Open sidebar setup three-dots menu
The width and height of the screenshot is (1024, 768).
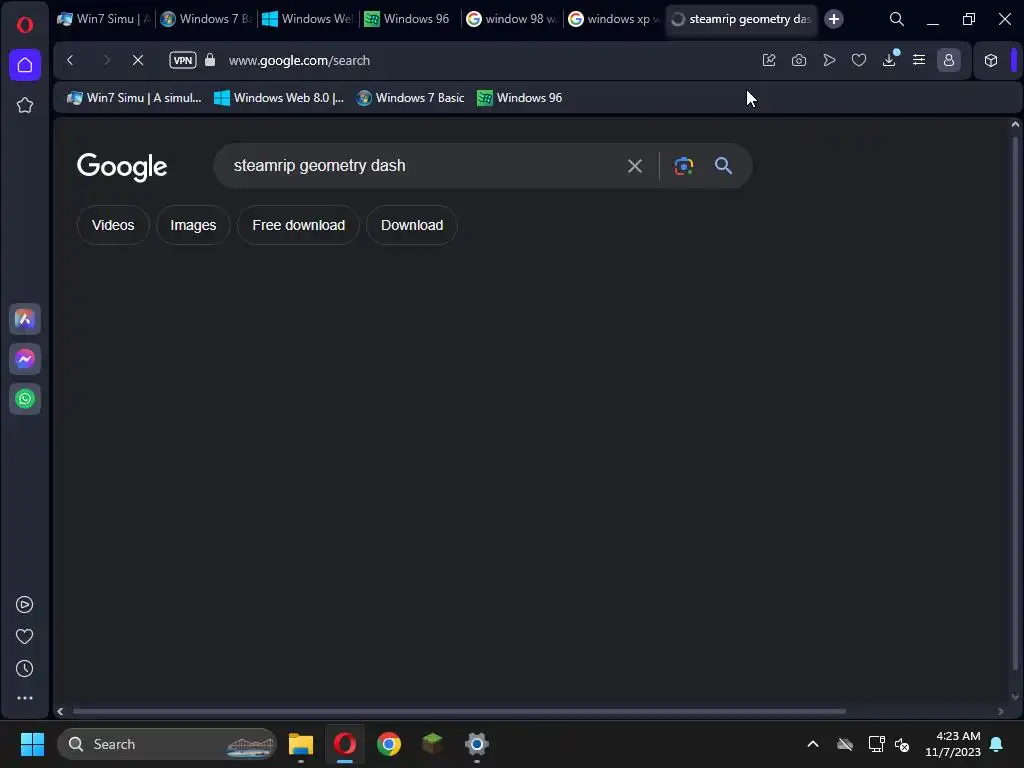[24, 698]
